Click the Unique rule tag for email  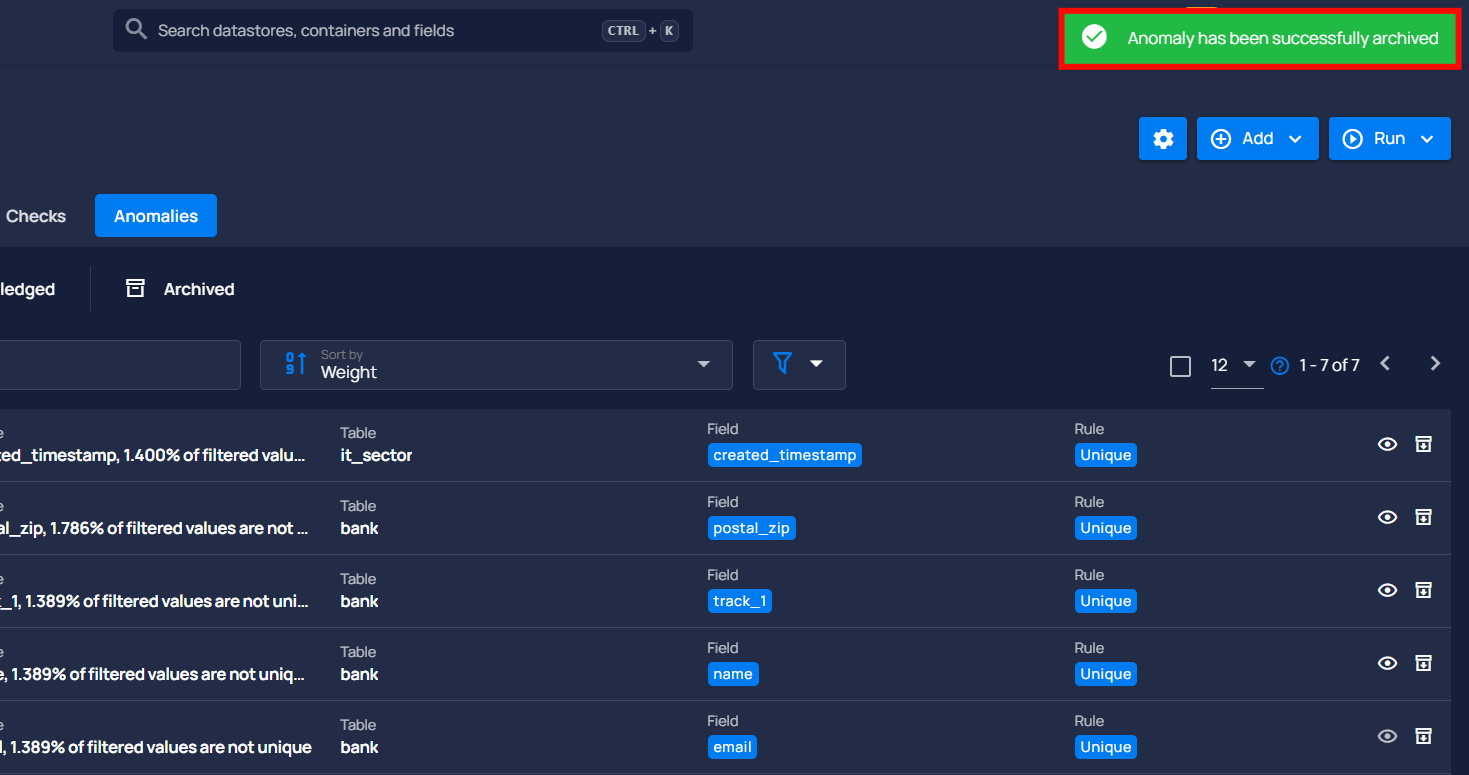coord(1106,747)
